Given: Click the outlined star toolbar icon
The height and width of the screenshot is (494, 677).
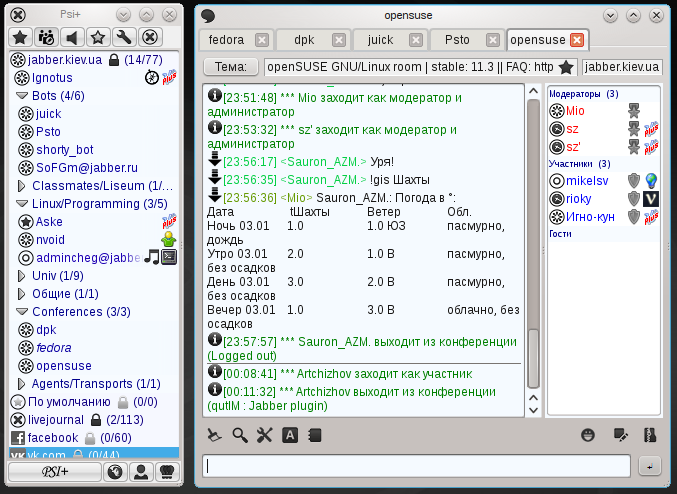Looking at the screenshot, I should [x=98, y=37].
